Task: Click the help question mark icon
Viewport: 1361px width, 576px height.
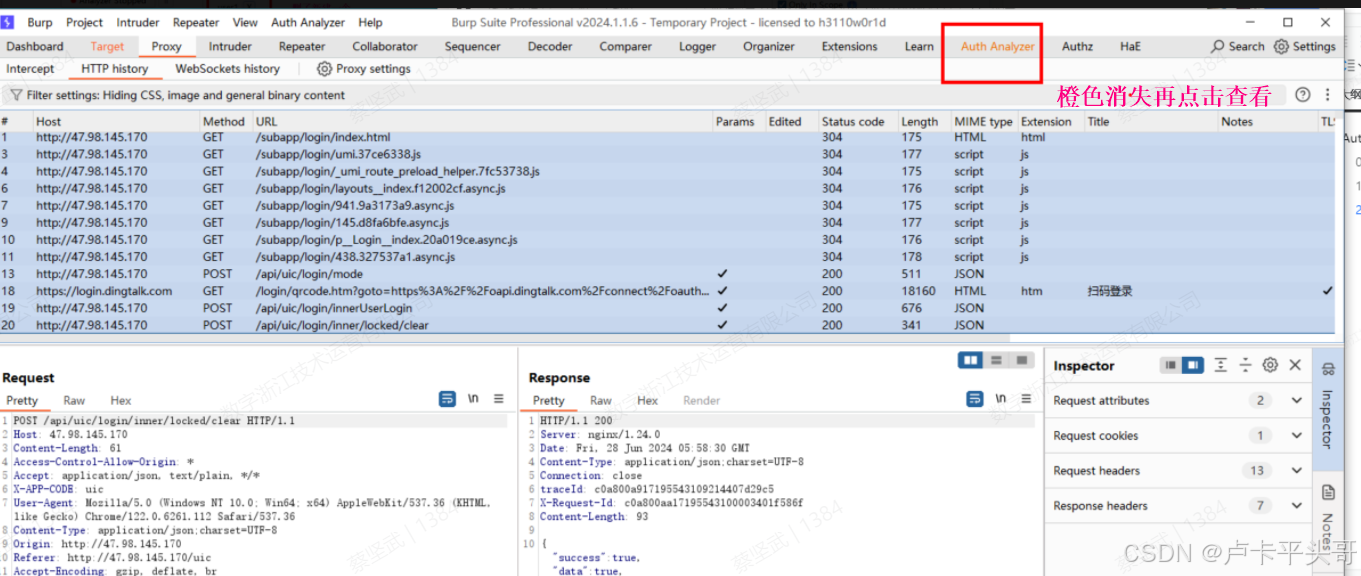Action: pyautogui.click(x=1301, y=93)
